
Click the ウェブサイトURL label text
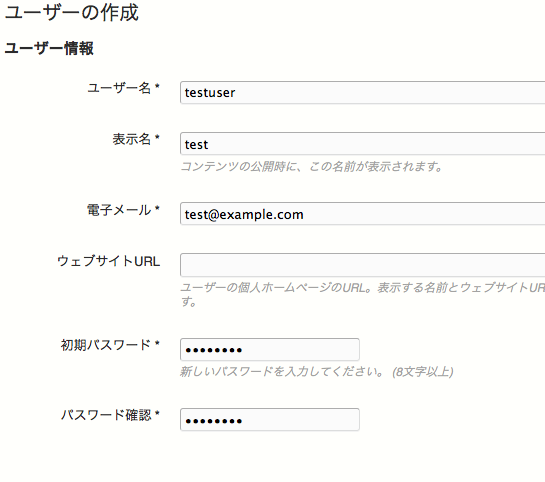tap(108, 261)
